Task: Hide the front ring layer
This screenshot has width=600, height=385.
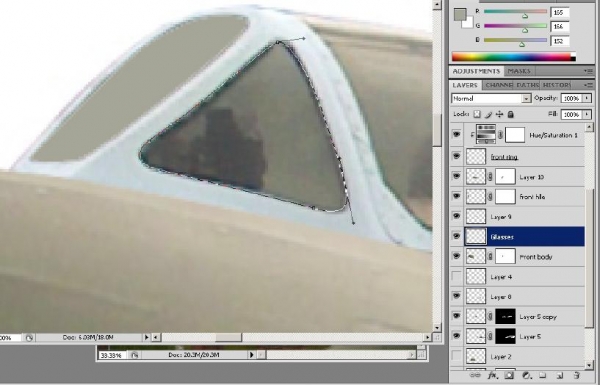Action: [x=456, y=156]
